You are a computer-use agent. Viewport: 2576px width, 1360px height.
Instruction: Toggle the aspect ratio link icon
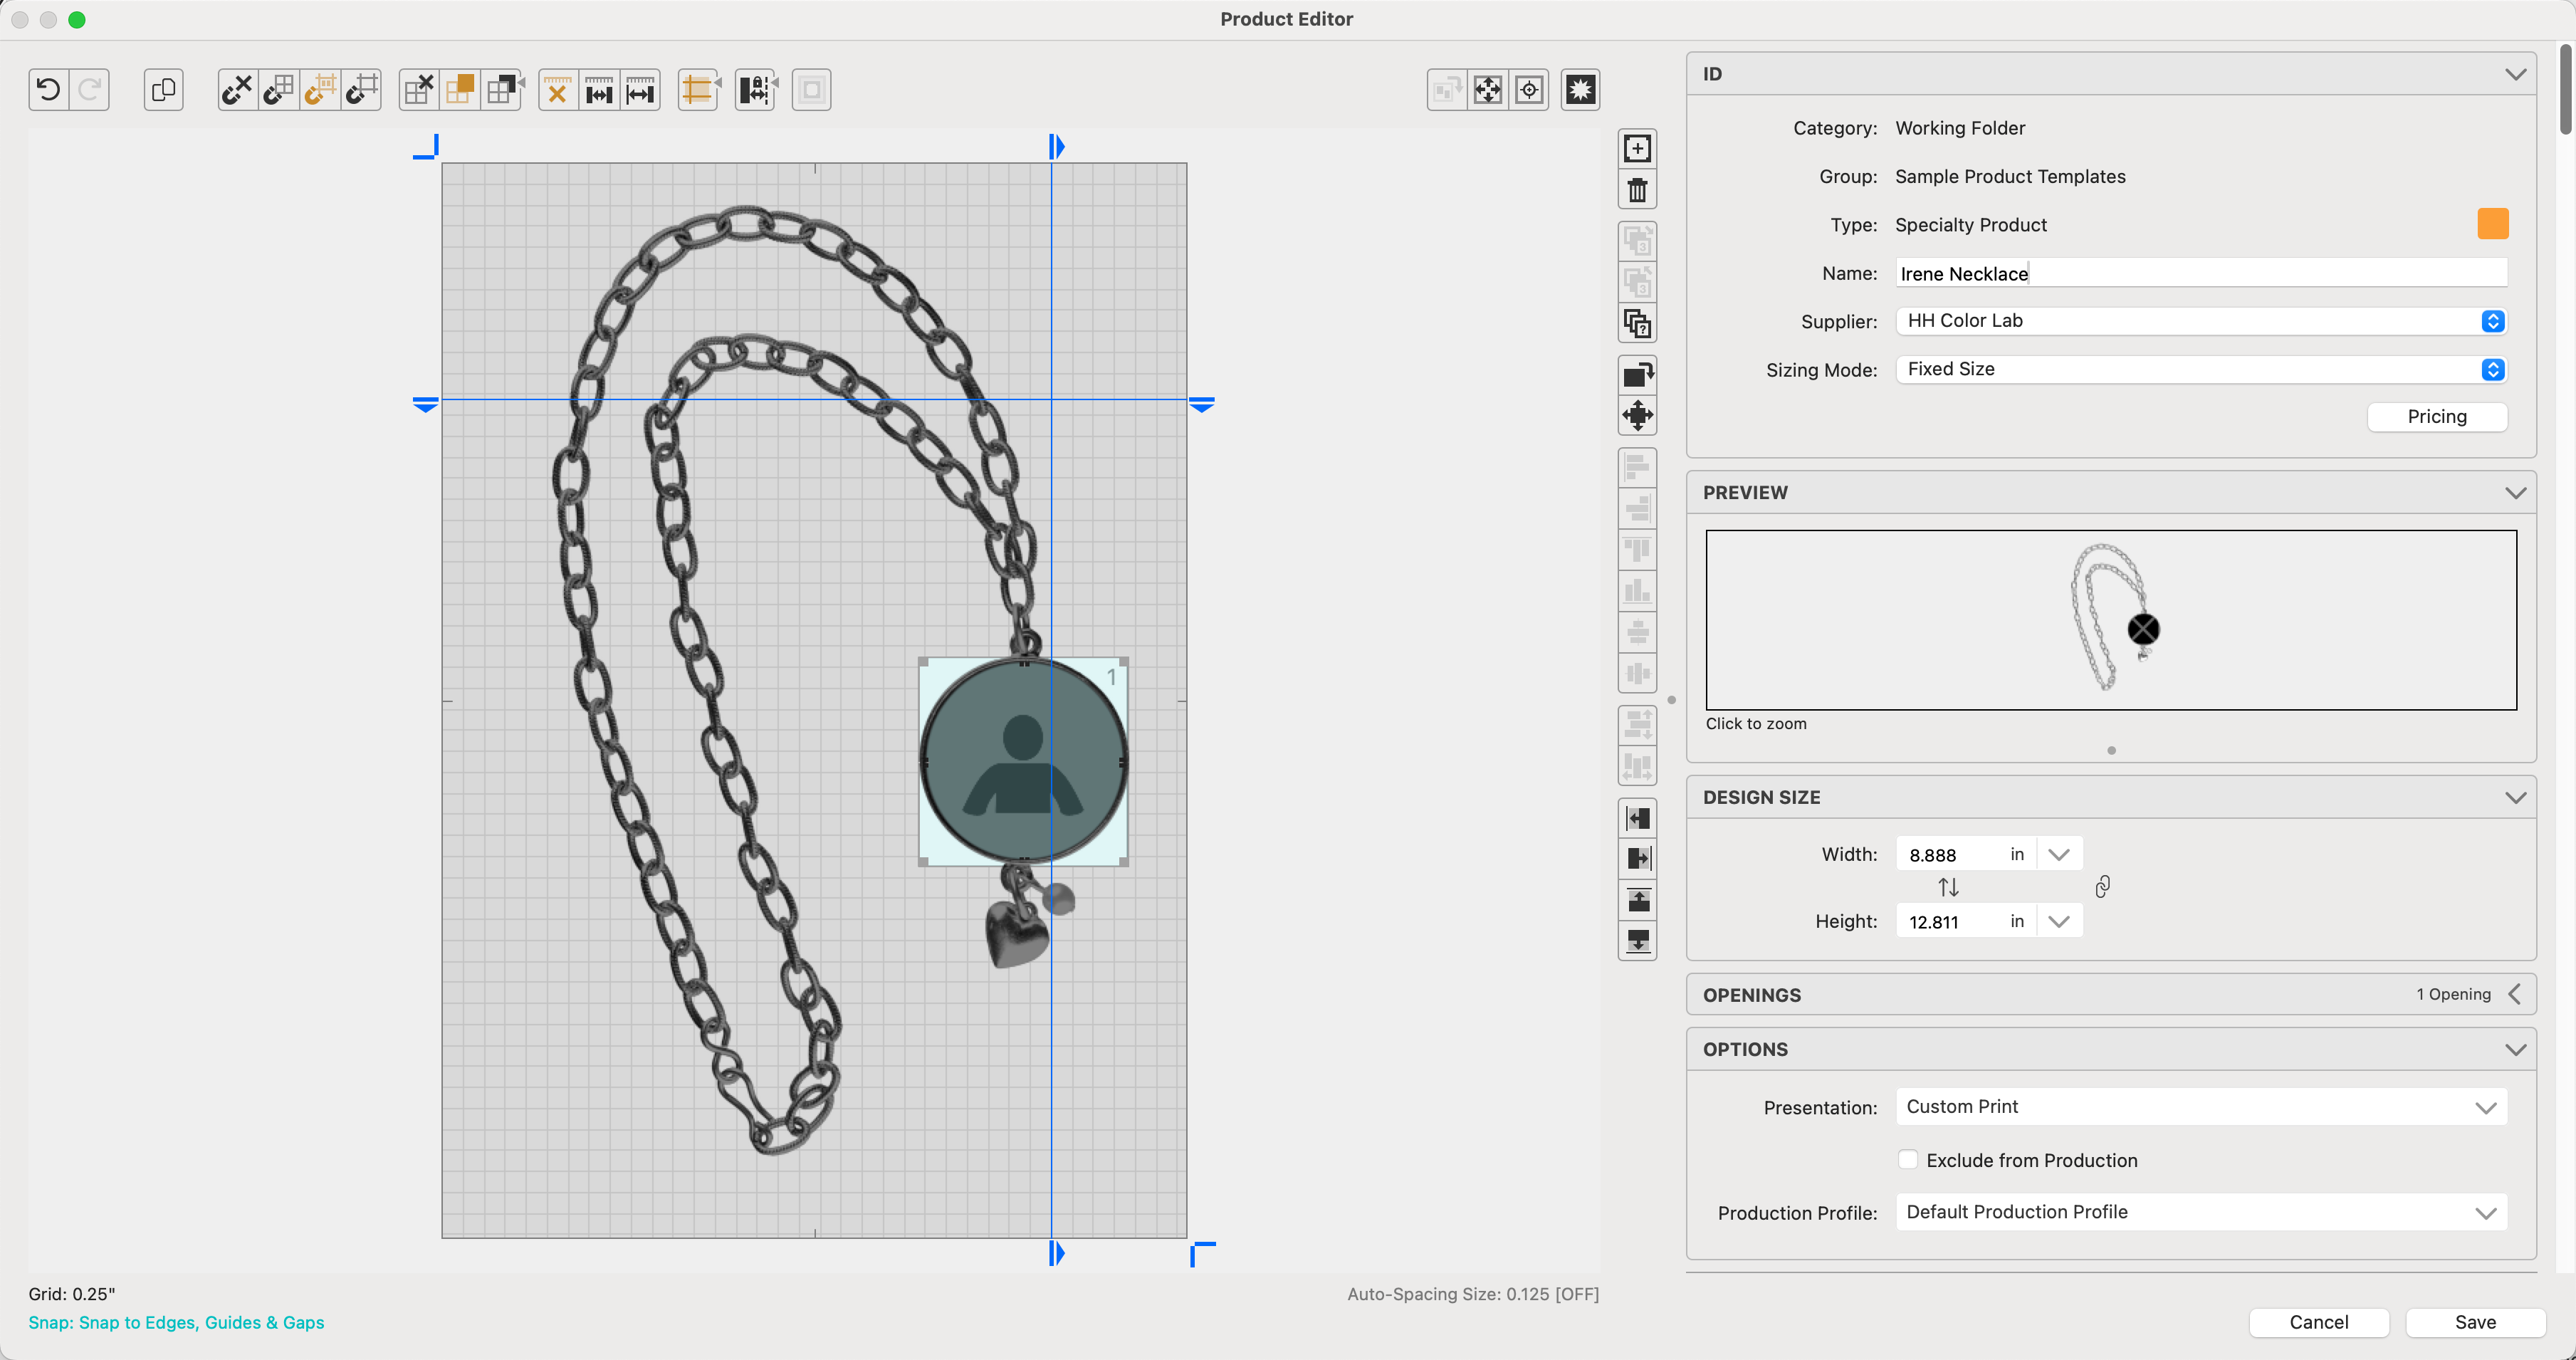(x=2102, y=887)
